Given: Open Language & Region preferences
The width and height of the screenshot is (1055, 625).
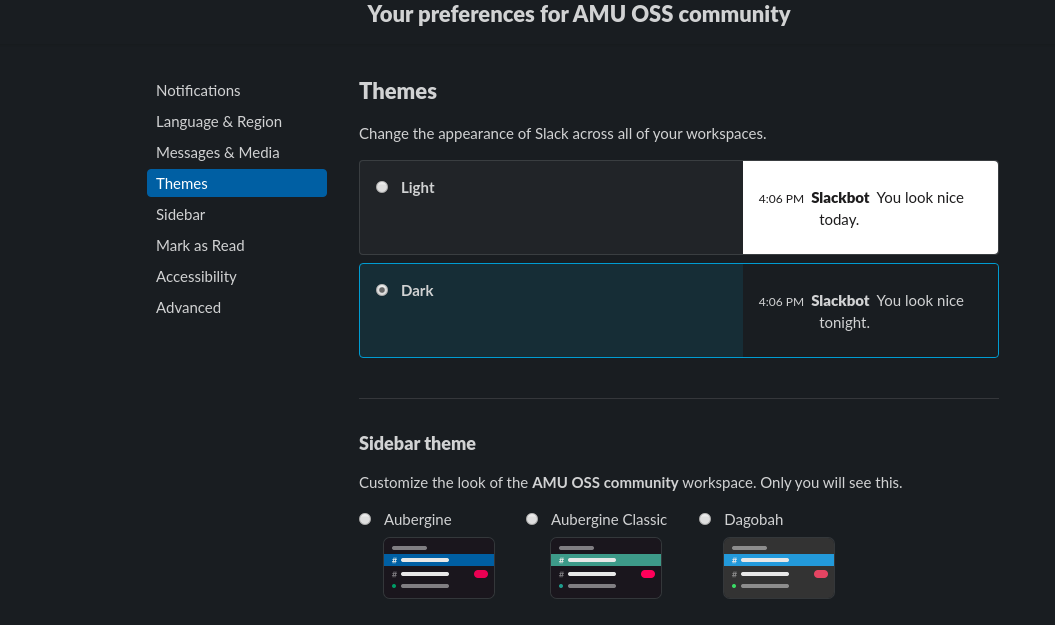Looking at the screenshot, I should (219, 122).
